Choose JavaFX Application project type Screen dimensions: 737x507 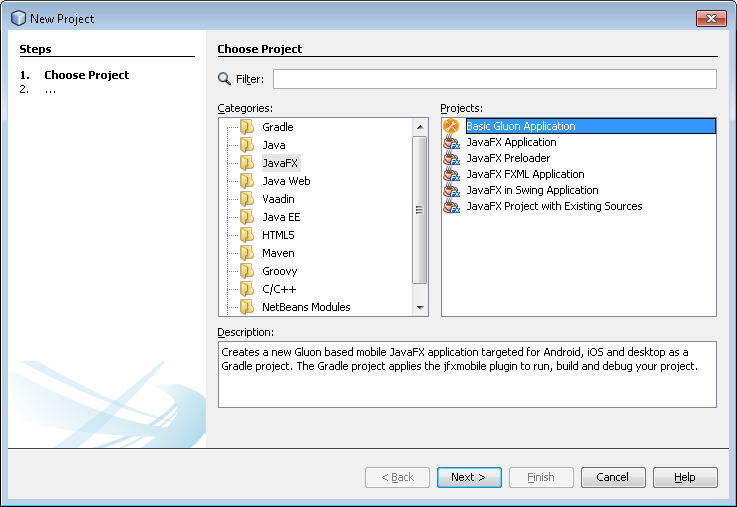click(511, 142)
